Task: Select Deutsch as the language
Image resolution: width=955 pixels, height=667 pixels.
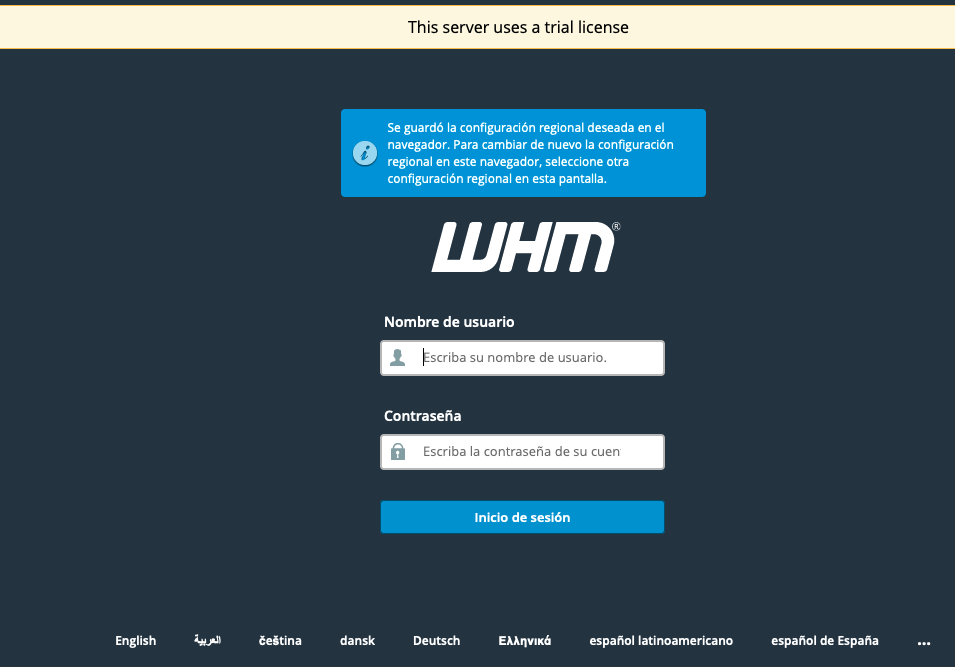Action: [x=437, y=641]
